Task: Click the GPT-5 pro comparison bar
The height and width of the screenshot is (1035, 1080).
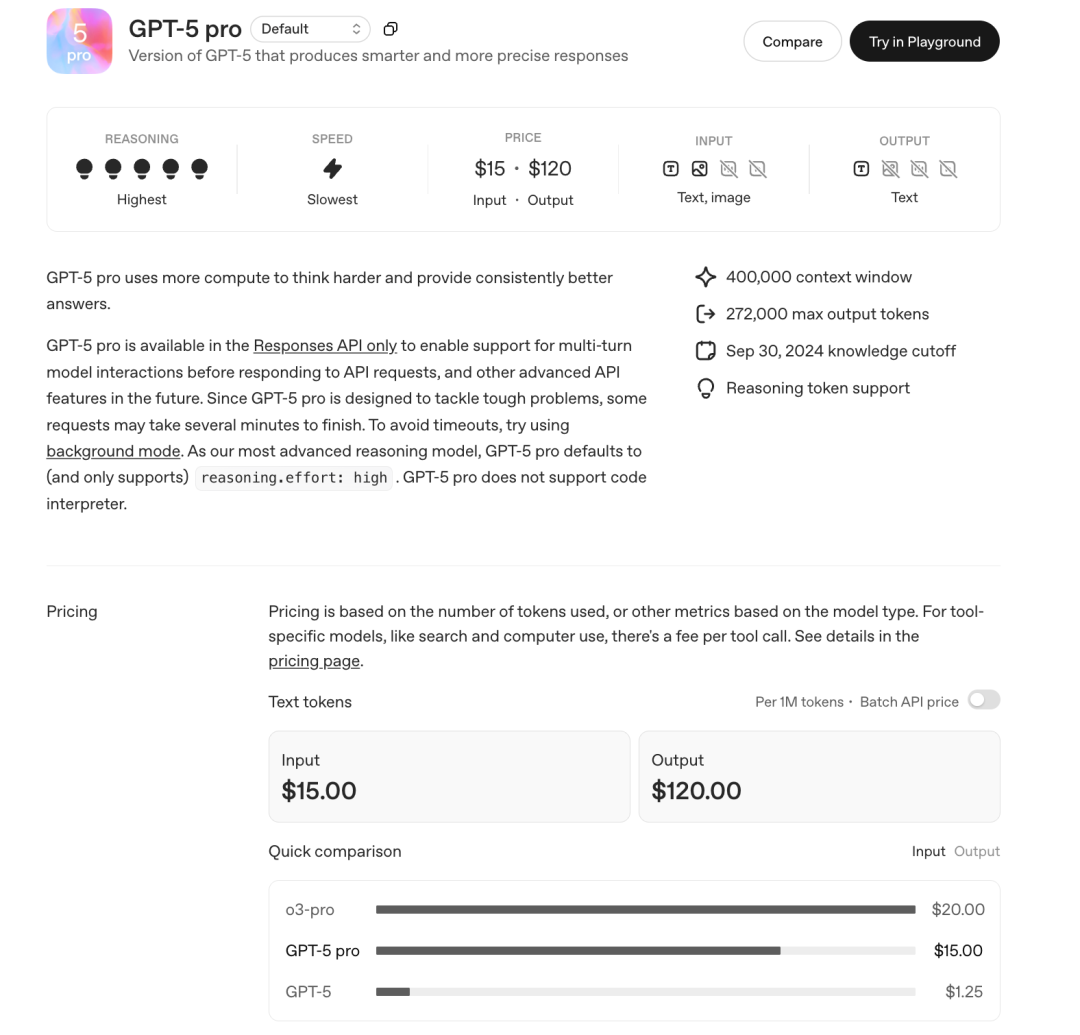Action: pos(578,951)
